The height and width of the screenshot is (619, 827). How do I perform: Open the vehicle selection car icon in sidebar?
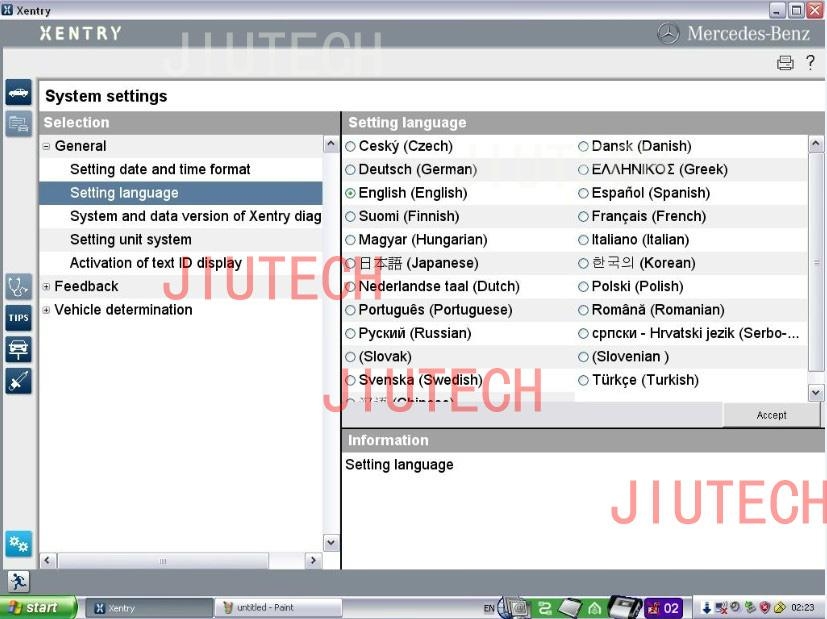18,93
